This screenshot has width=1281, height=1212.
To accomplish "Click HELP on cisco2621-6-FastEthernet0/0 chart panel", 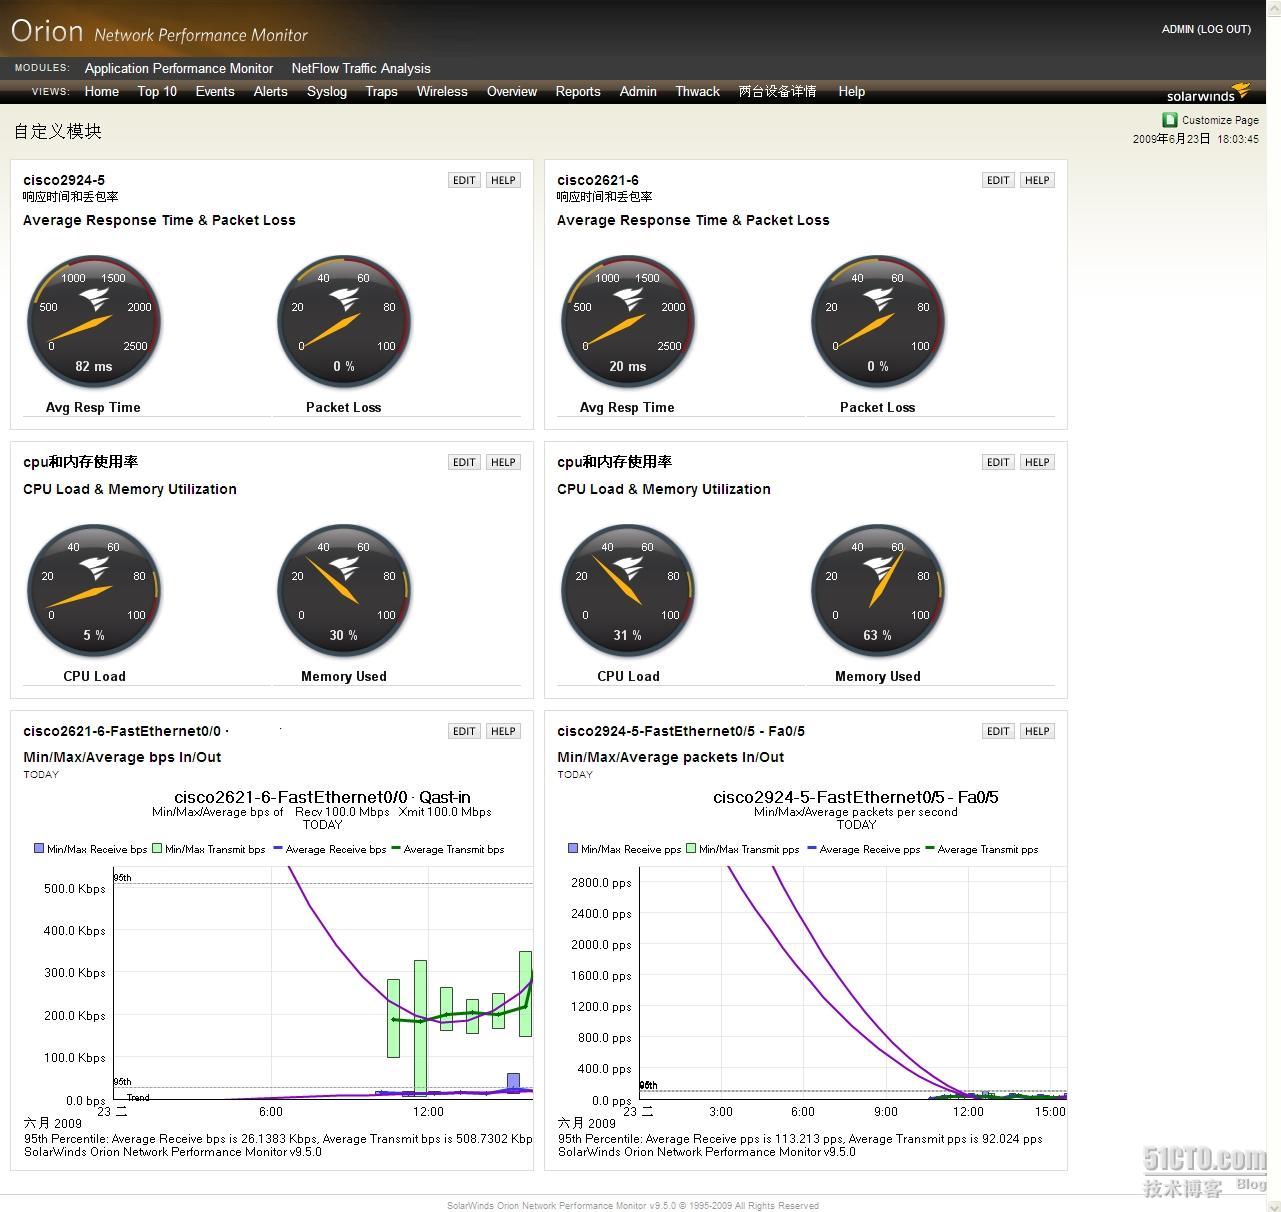I will pos(503,731).
